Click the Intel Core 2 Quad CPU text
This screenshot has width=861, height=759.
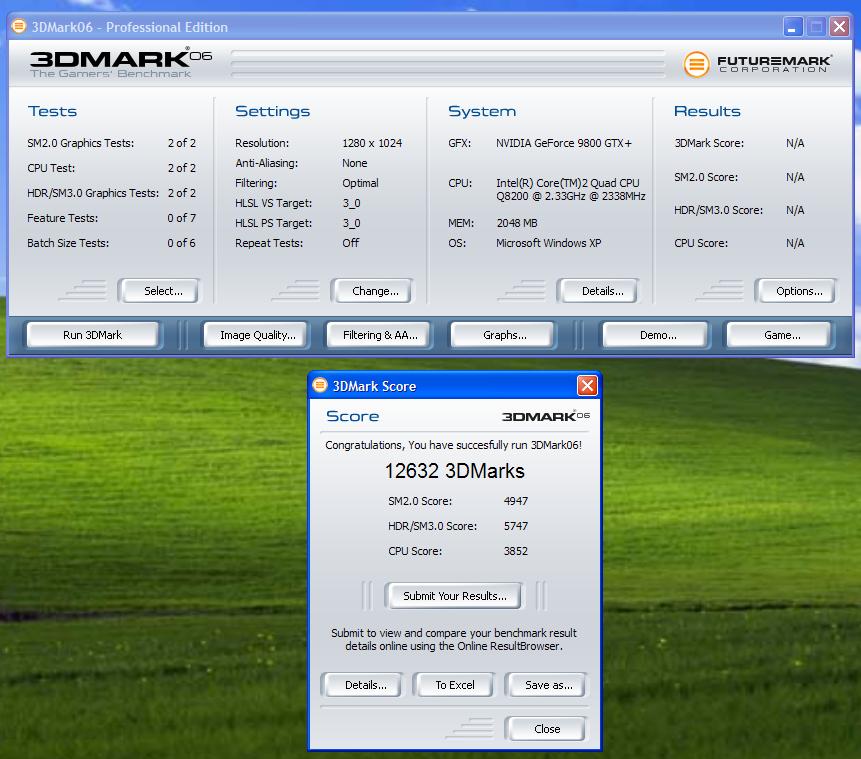[571, 189]
